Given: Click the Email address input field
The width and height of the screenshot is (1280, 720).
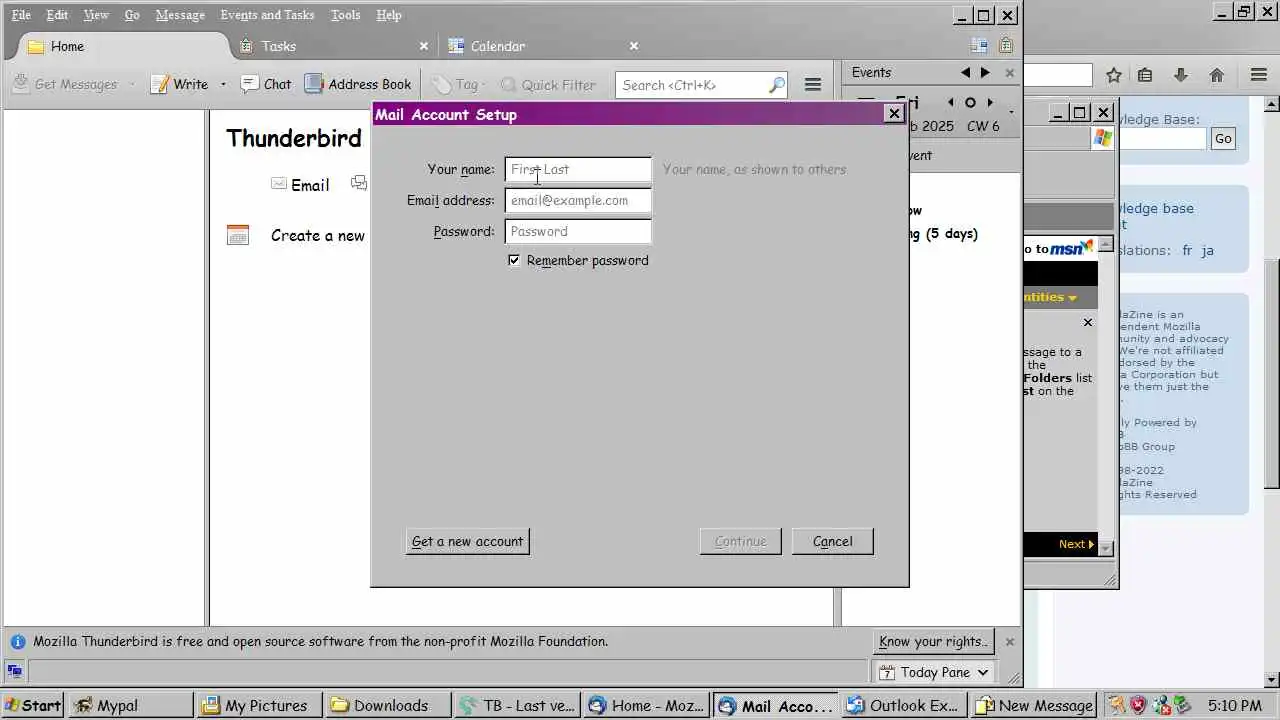Looking at the screenshot, I should [578, 200].
